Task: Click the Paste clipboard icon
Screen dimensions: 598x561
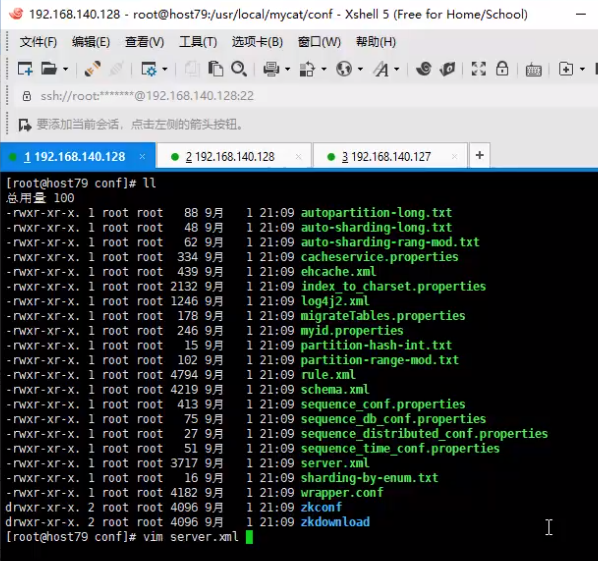Action: tap(215, 69)
